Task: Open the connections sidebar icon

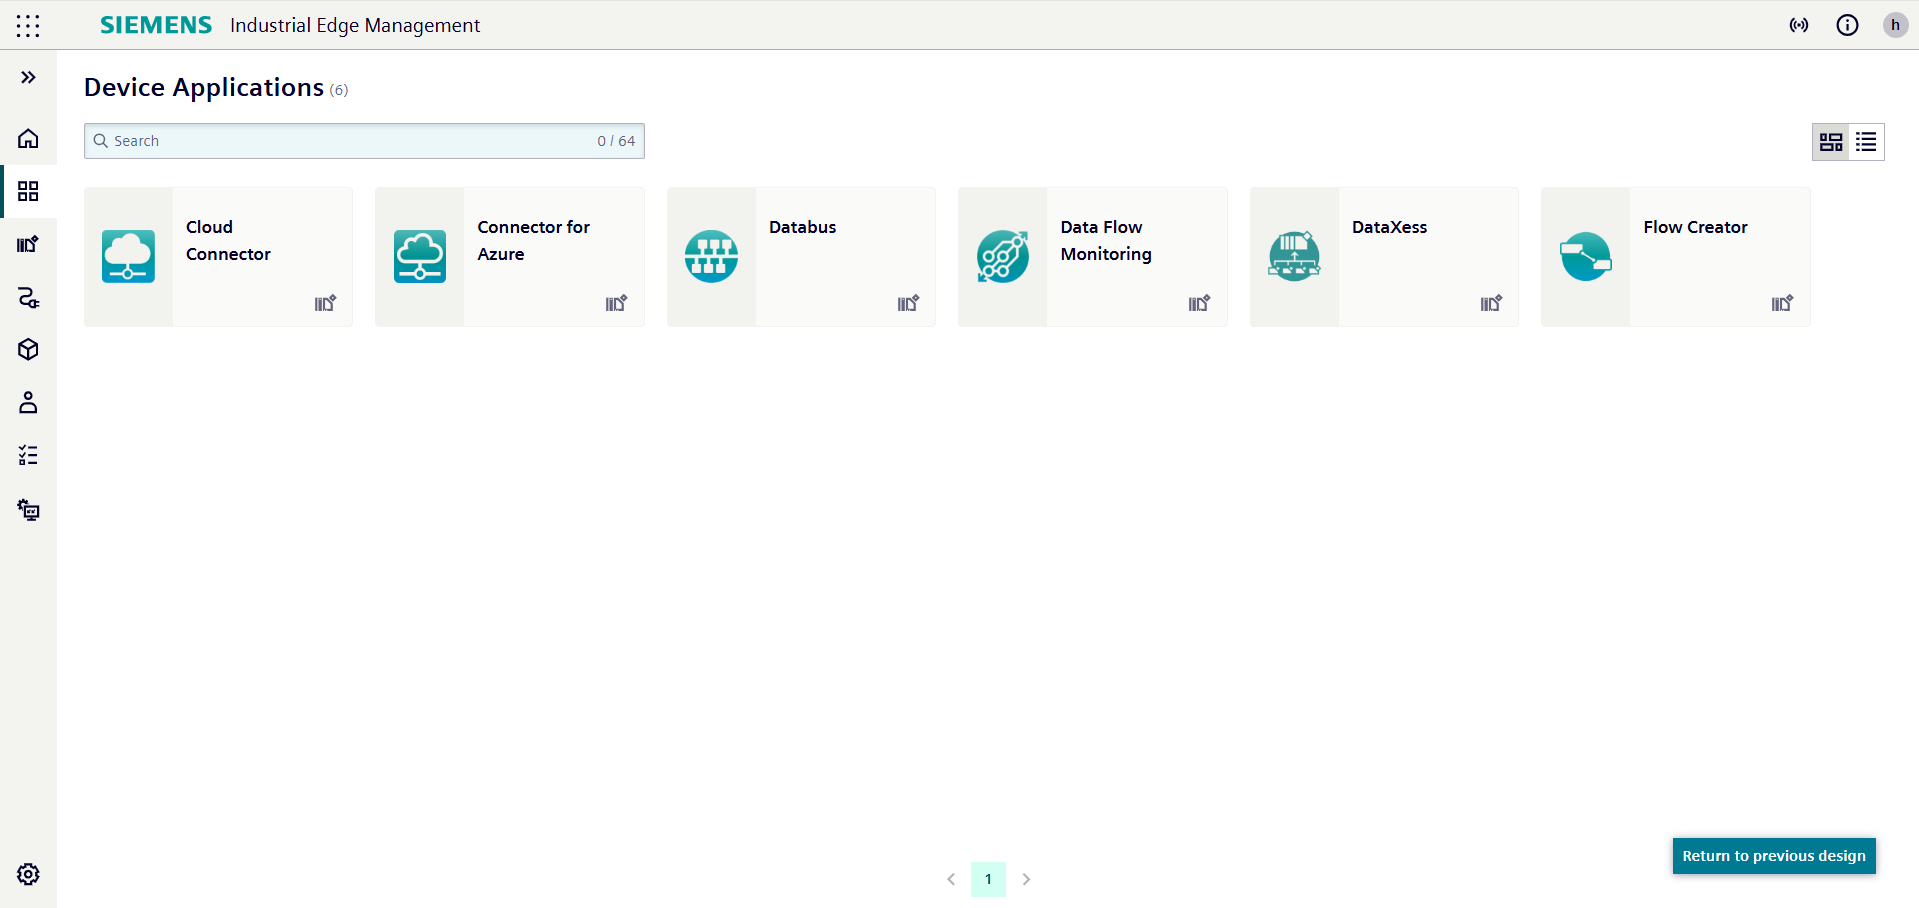Action: click(28, 297)
